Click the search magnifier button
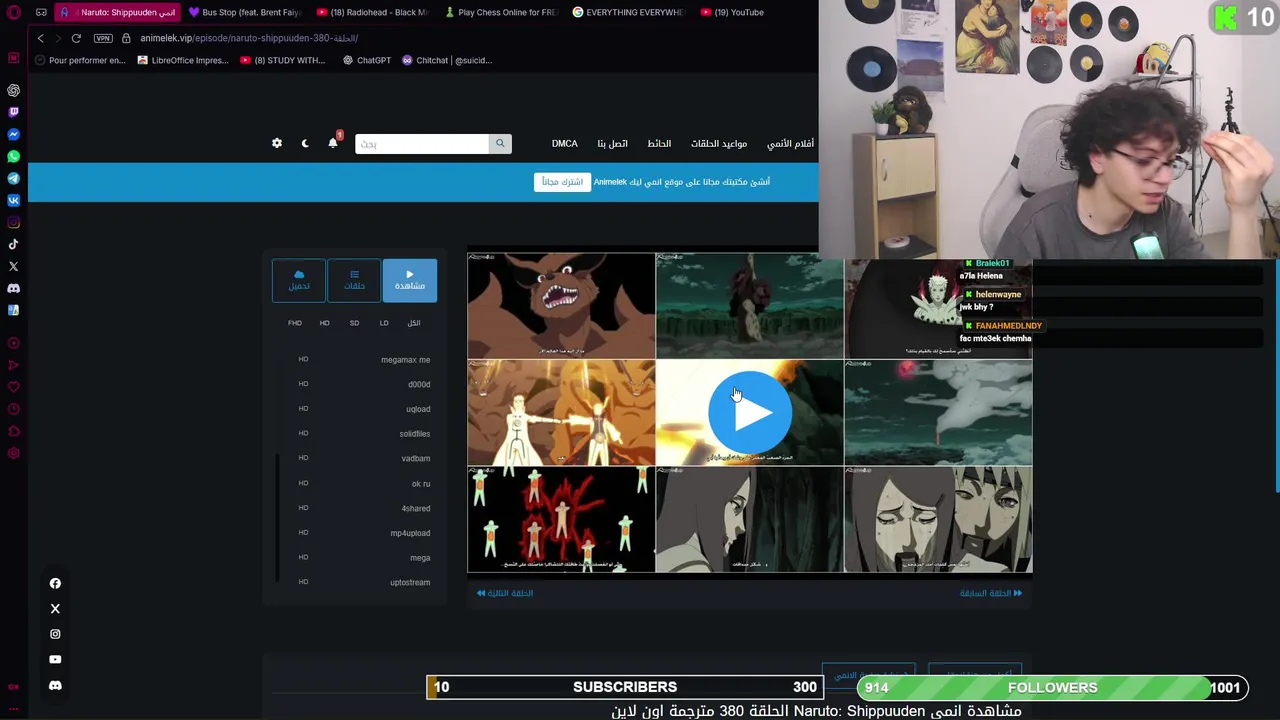Screen dimensions: 1280x720 point(500,144)
